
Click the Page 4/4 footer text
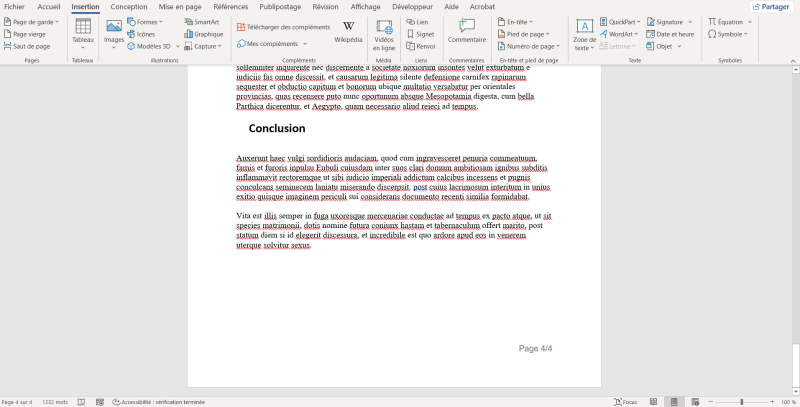click(535, 348)
